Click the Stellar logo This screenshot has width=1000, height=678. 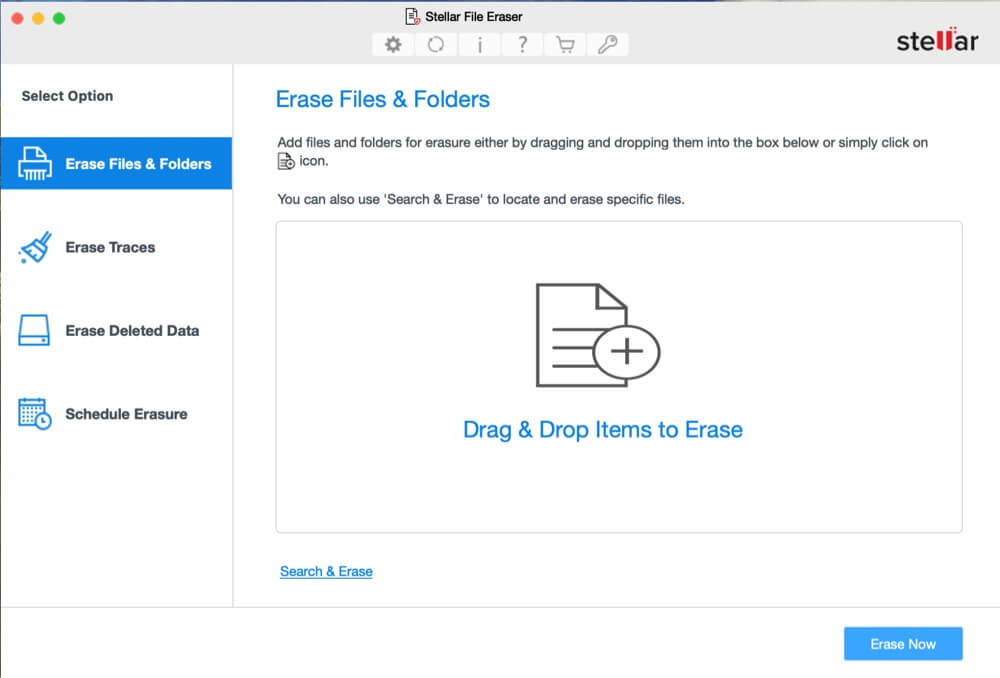coord(938,42)
